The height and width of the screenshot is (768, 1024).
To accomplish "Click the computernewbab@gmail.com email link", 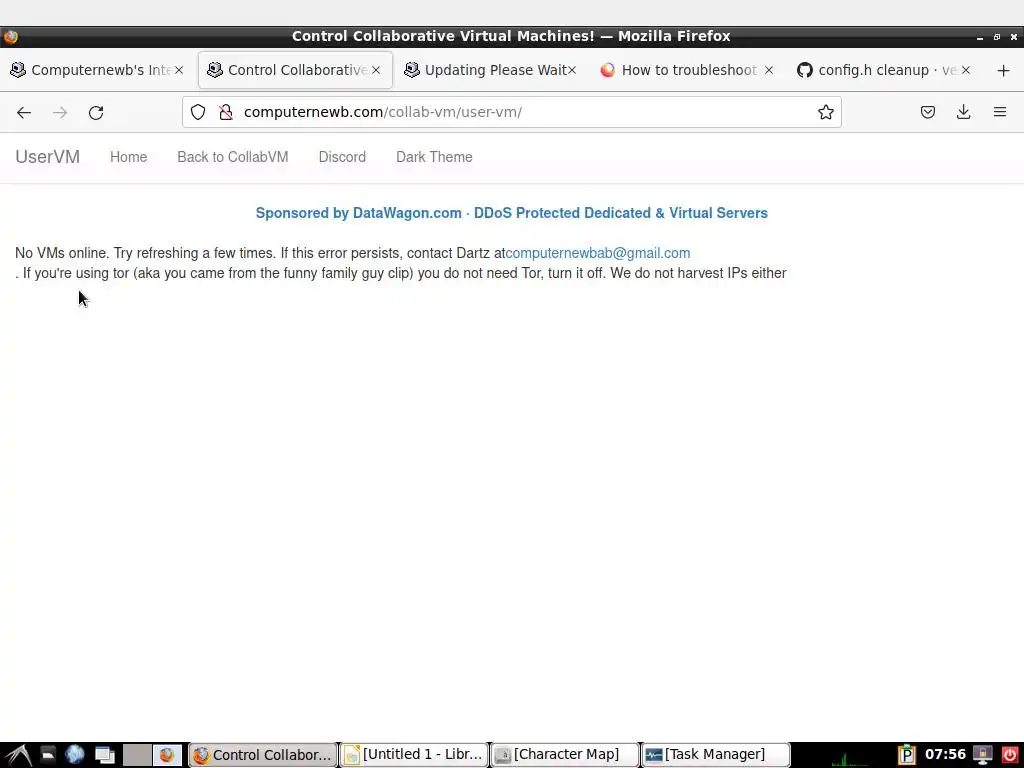I will [x=598, y=253].
